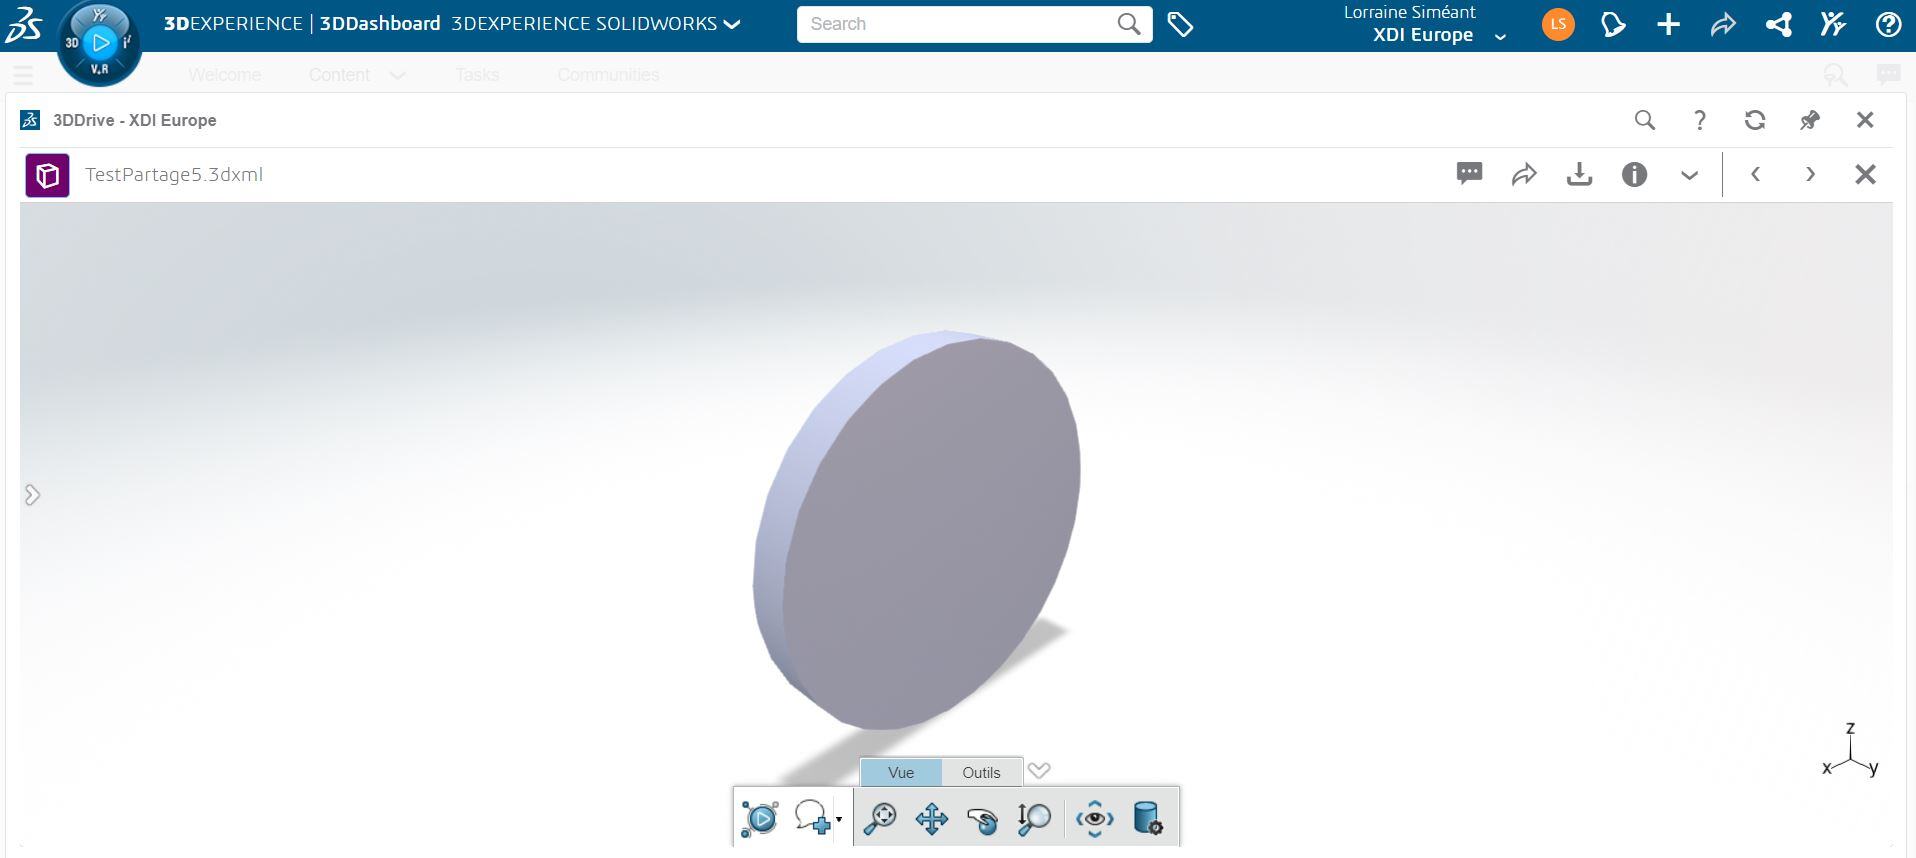Switch to the Outils tab
The width and height of the screenshot is (1916, 858).
coord(981,772)
